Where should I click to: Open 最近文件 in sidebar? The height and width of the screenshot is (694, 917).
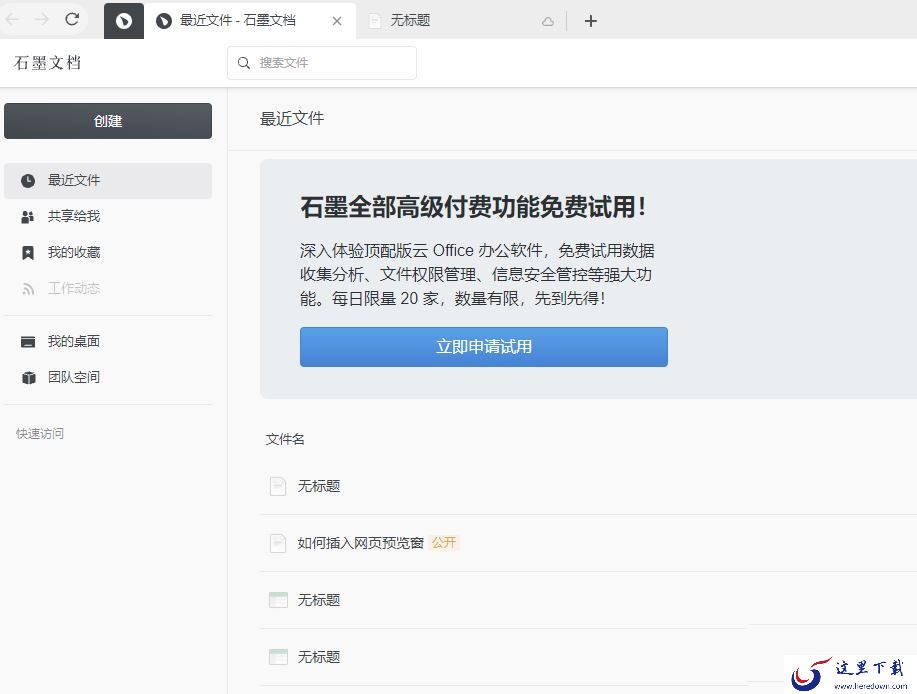[108, 181]
